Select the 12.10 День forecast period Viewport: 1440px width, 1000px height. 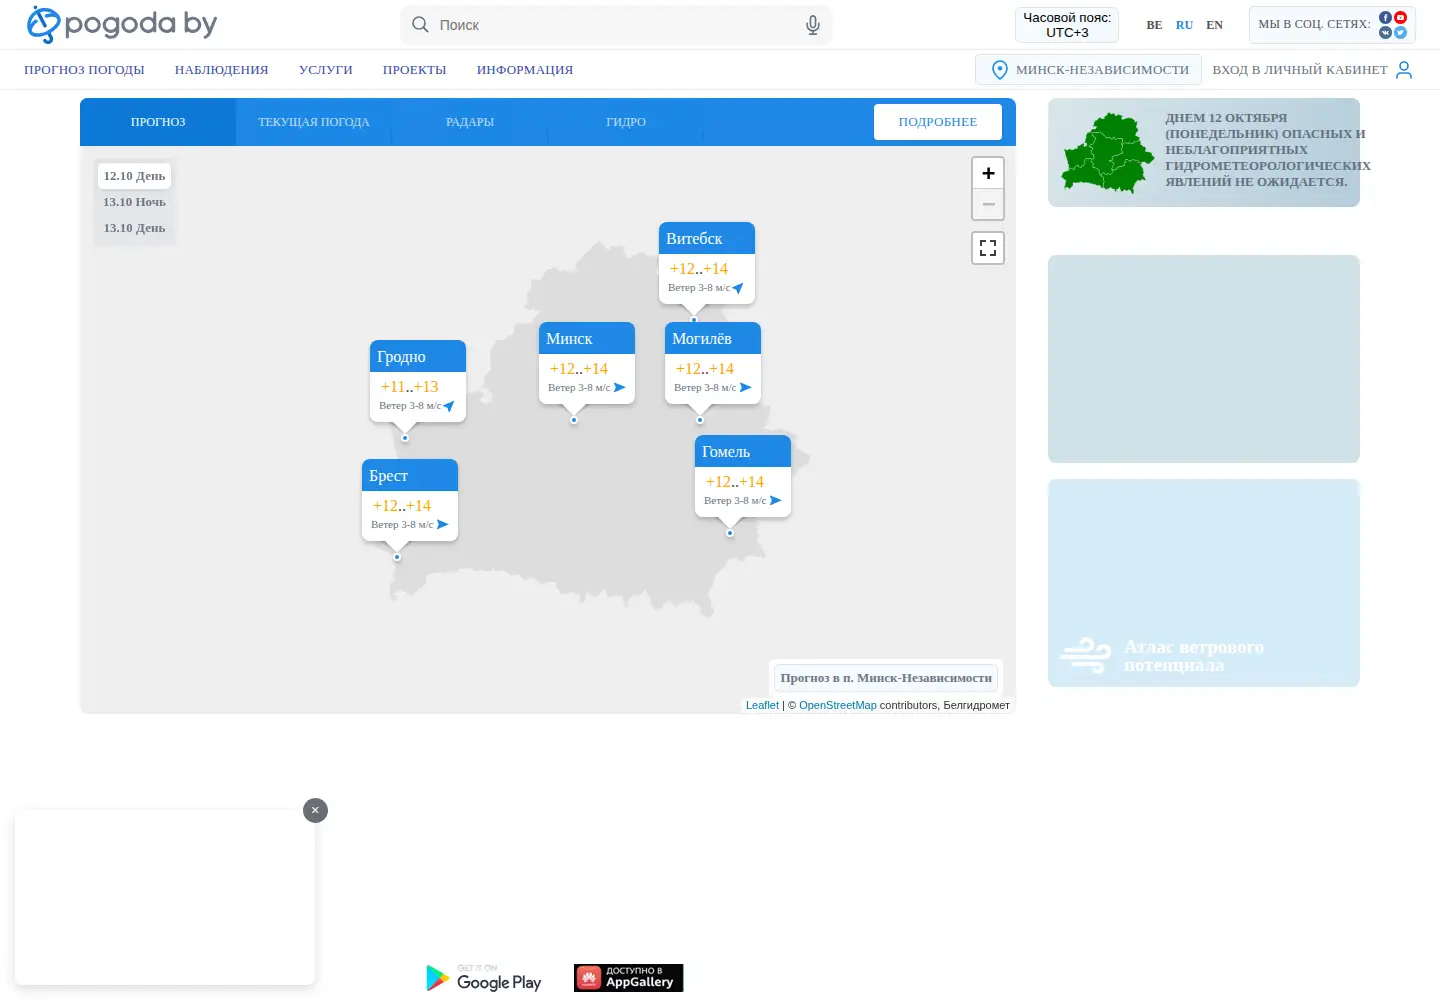click(134, 176)
